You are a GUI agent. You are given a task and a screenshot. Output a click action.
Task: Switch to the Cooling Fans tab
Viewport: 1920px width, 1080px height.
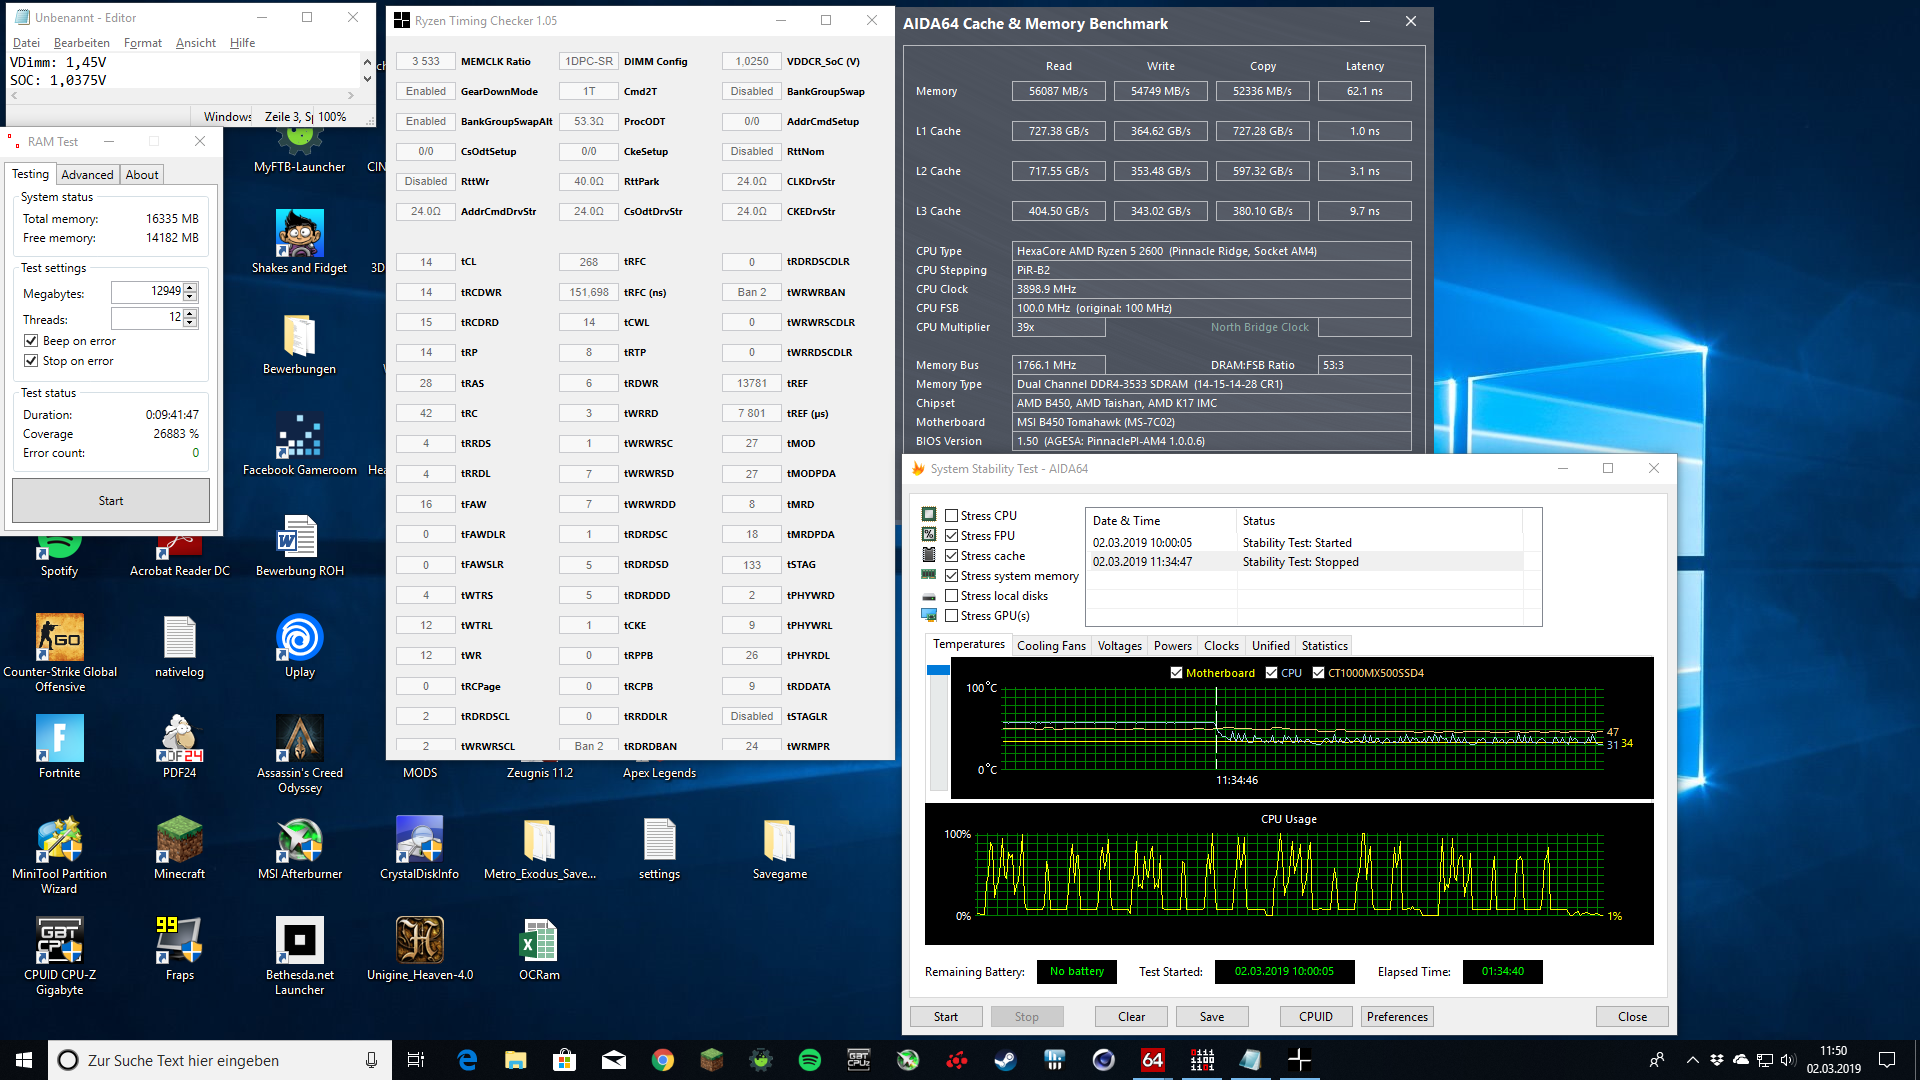[1051, 646]
